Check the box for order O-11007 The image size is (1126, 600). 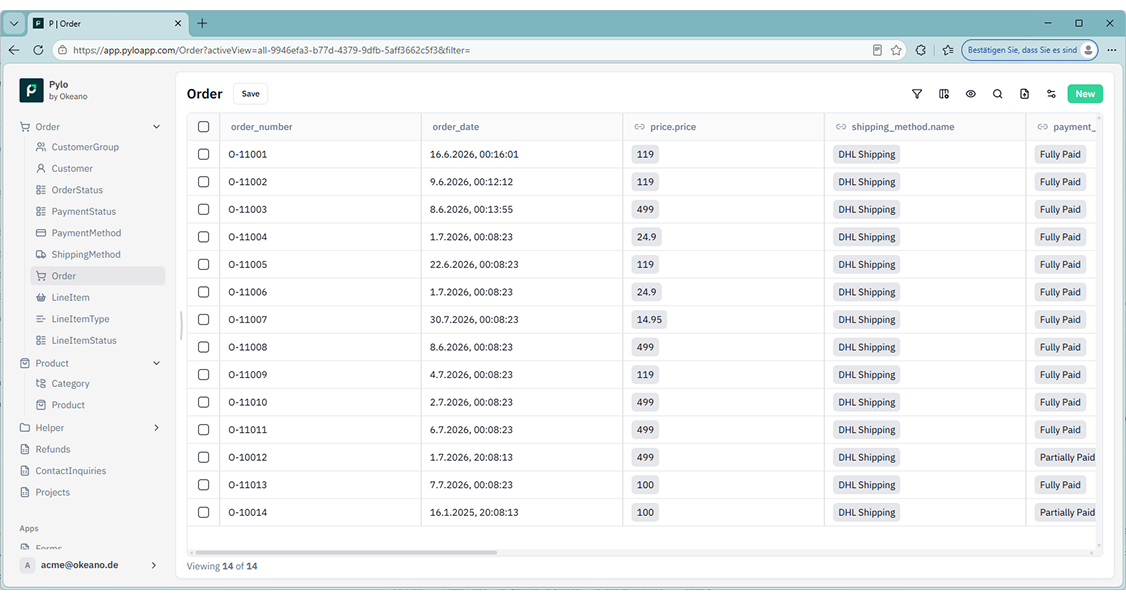[203, 319]
